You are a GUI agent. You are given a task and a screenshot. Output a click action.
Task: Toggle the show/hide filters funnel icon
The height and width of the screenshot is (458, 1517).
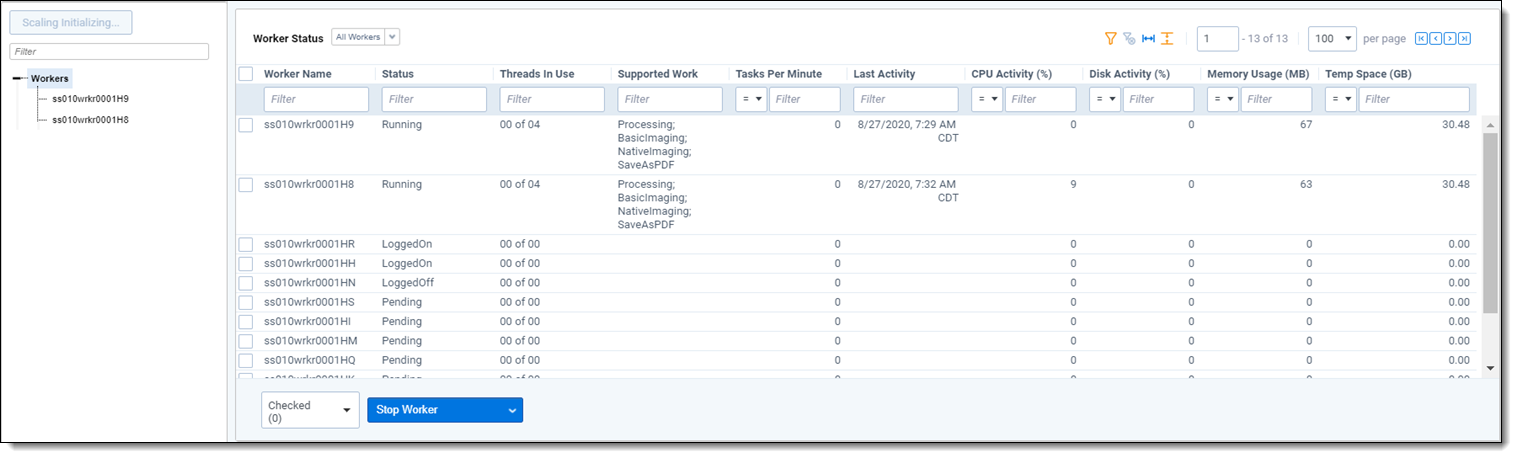(1110, 39)
